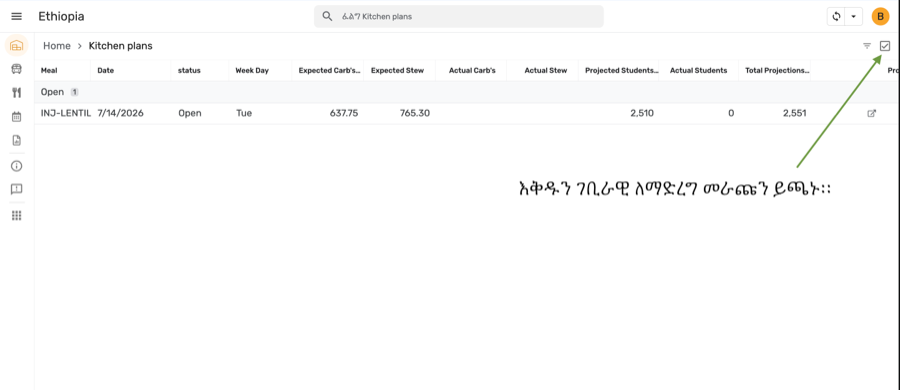900x390 pixels.
Task: Open the info circle icon in sidebar
Action: pyautogui.click(x=17, y=166)
